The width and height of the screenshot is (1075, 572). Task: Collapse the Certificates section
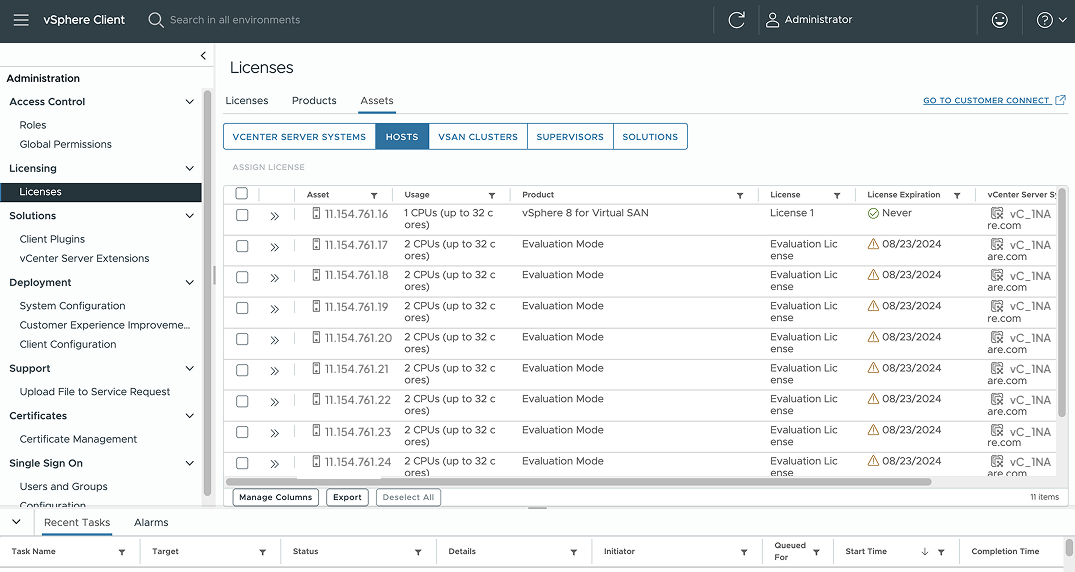(190, 416)
